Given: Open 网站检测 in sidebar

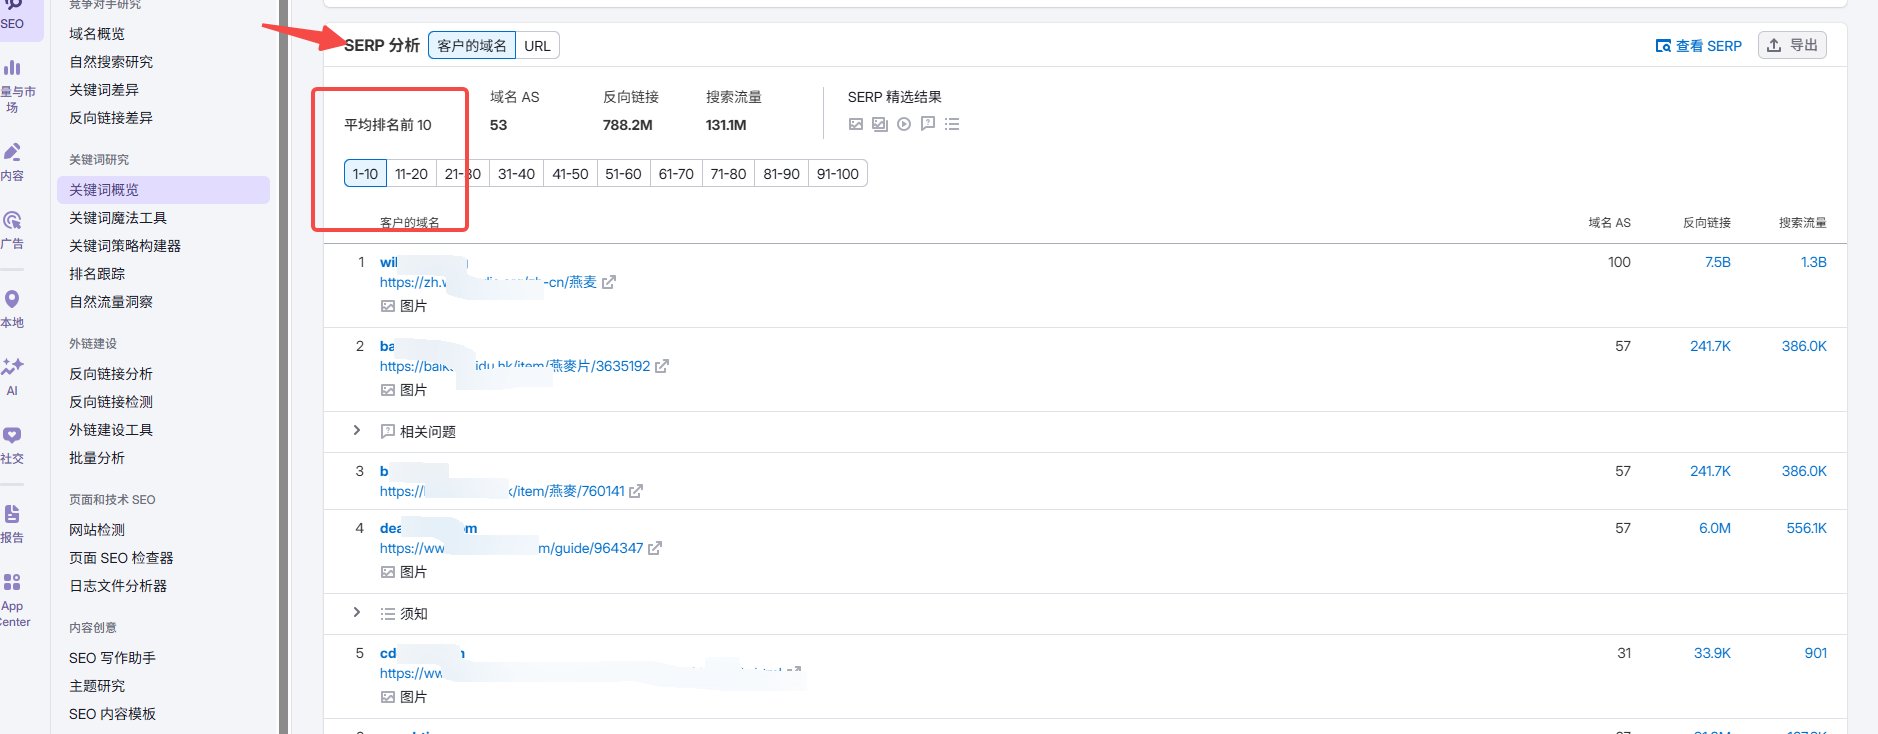Looking at the screenshot, I should click(x=97, y=530).
